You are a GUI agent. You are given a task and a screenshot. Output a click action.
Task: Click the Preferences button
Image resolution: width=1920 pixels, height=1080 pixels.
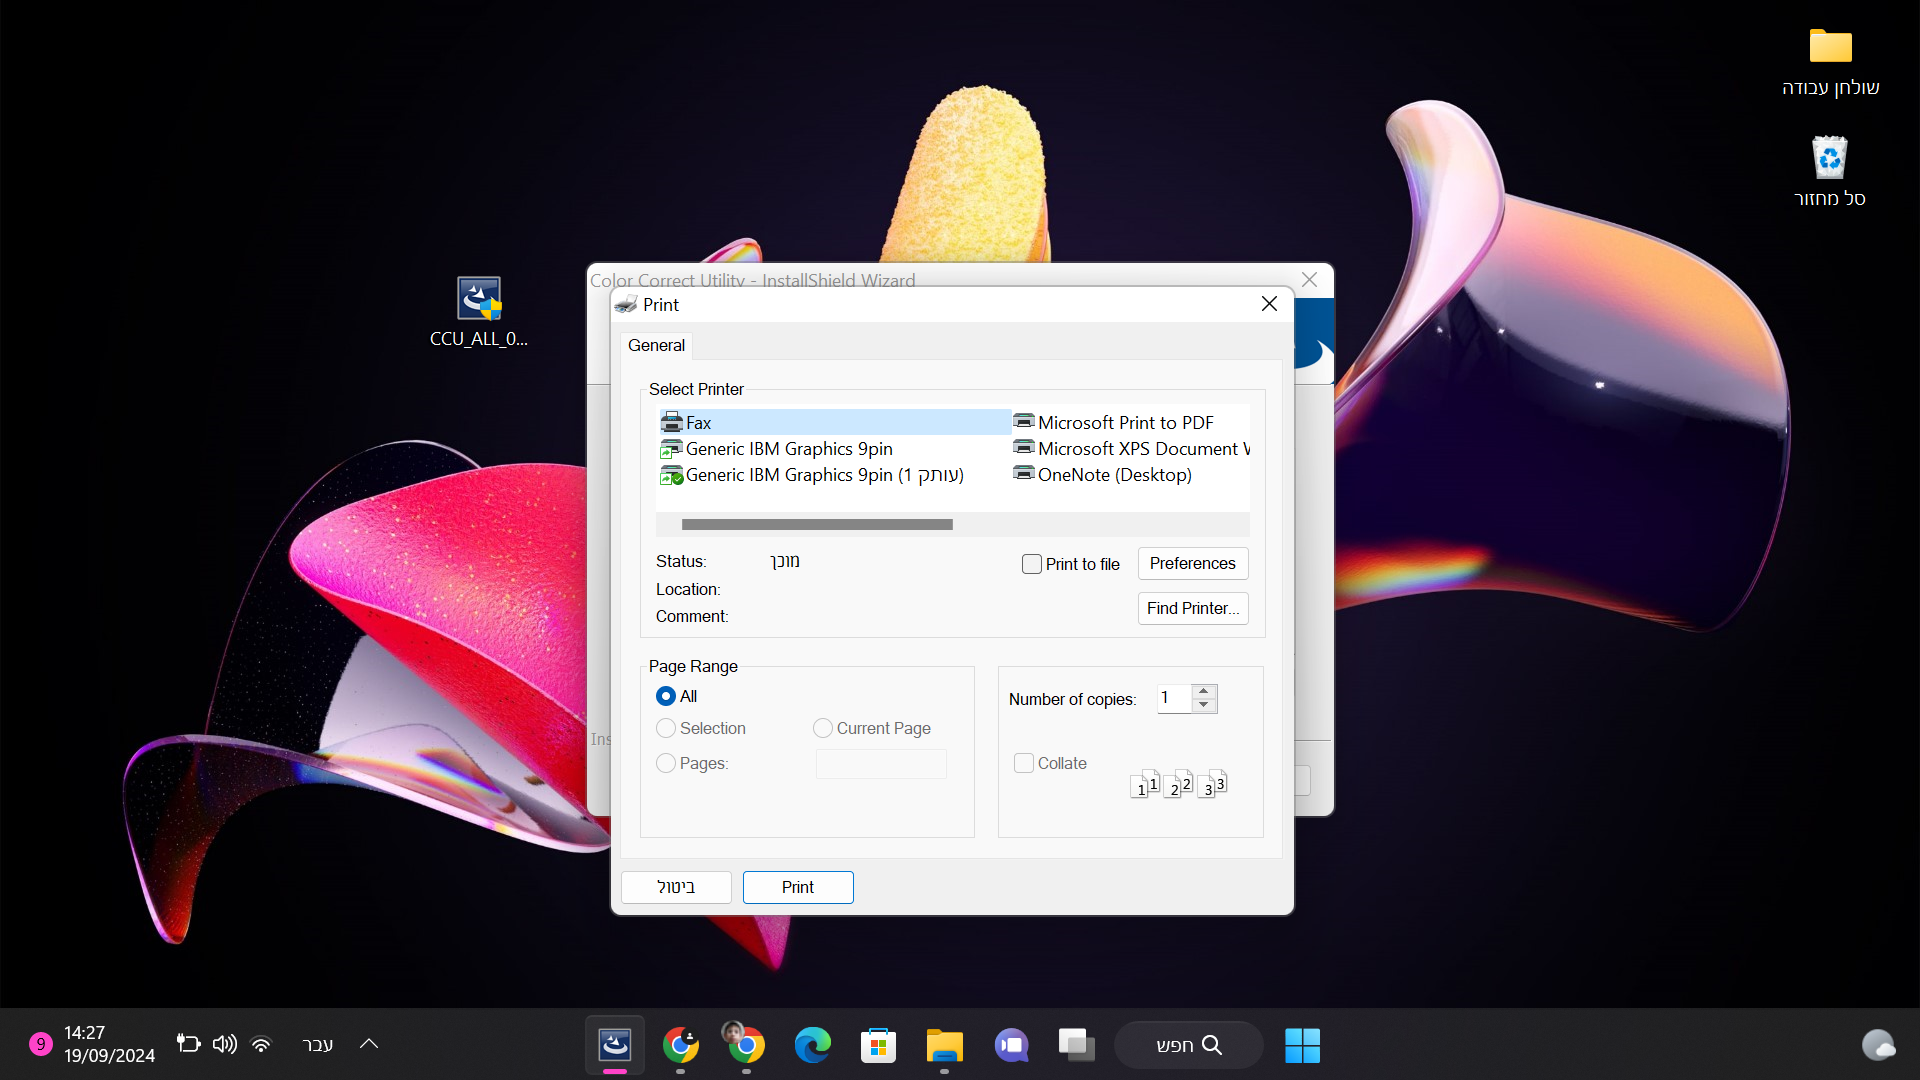point(1192,563)
